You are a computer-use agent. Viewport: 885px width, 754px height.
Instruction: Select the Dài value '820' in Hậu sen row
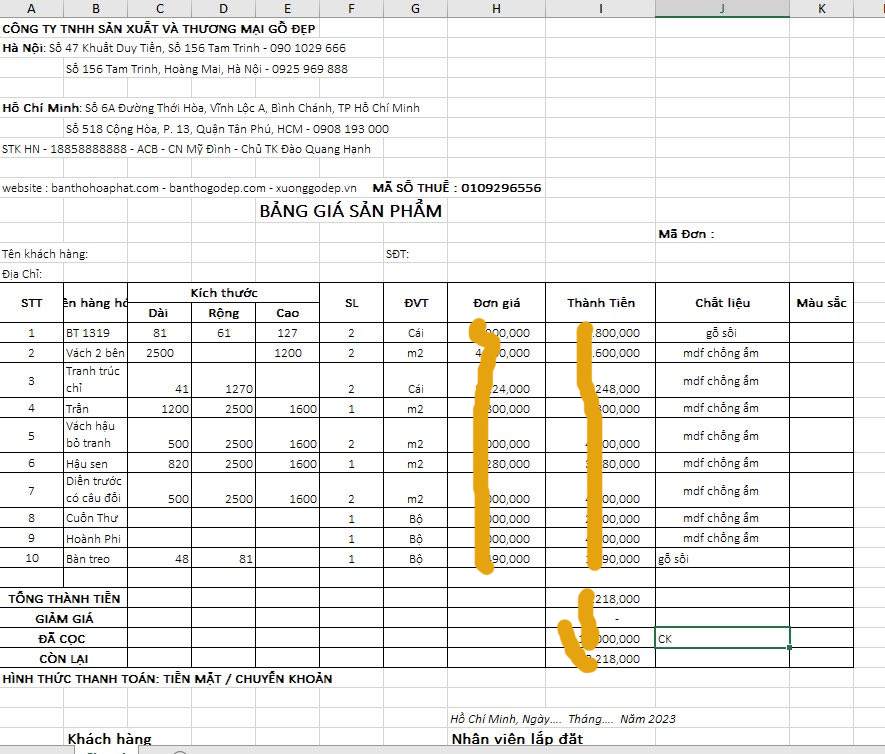coord(160,463)
